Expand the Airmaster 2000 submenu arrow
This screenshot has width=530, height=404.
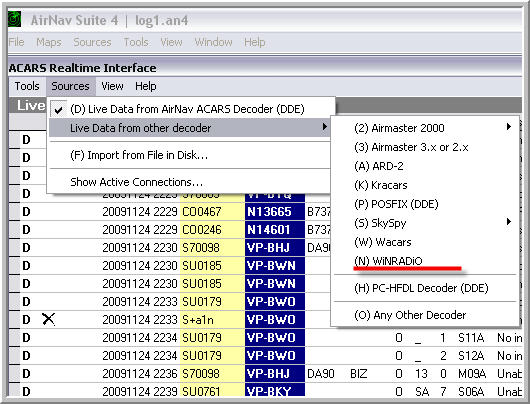tap(509, 127)
